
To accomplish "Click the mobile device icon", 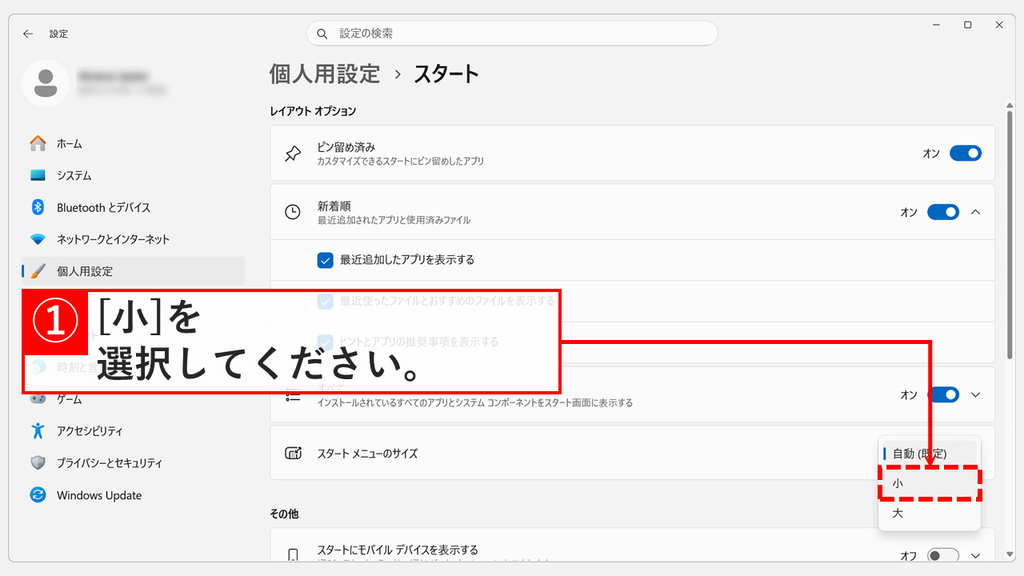I will tap(293, 554).
